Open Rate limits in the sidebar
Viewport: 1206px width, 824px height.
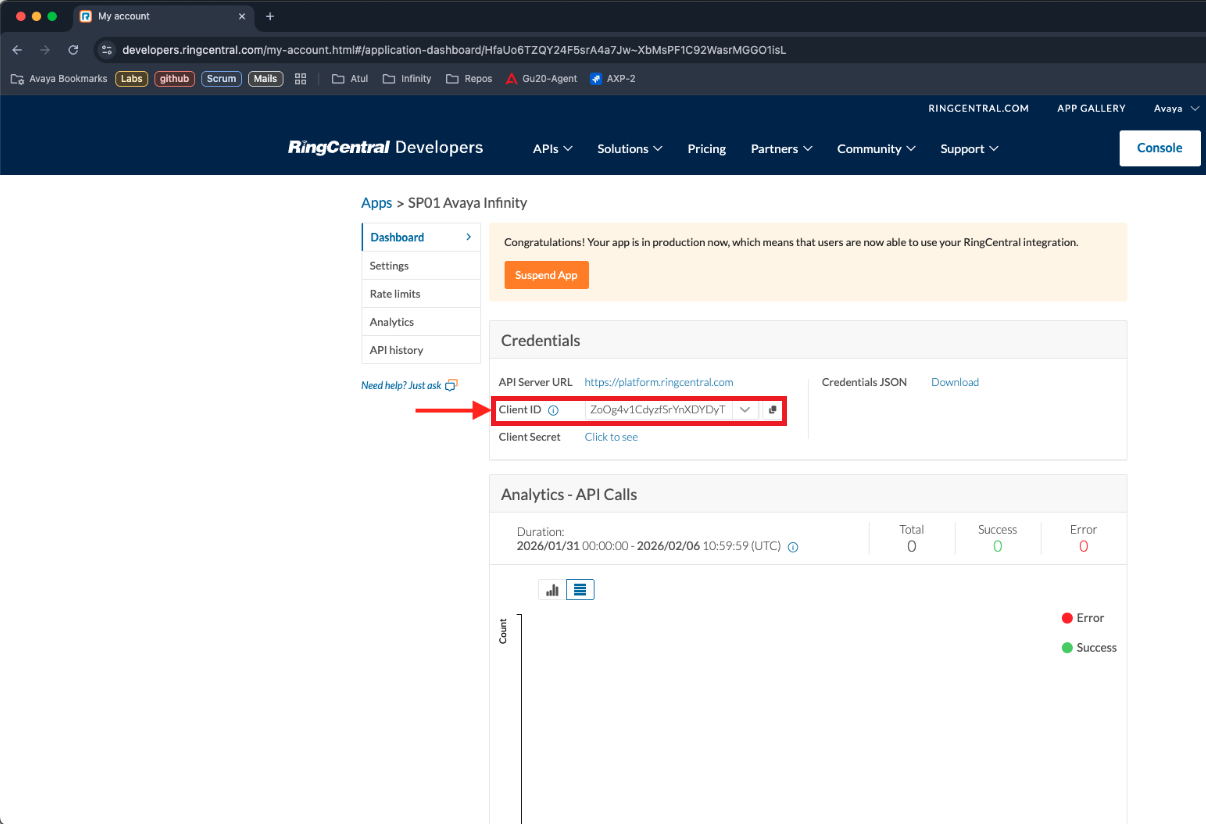421,294
